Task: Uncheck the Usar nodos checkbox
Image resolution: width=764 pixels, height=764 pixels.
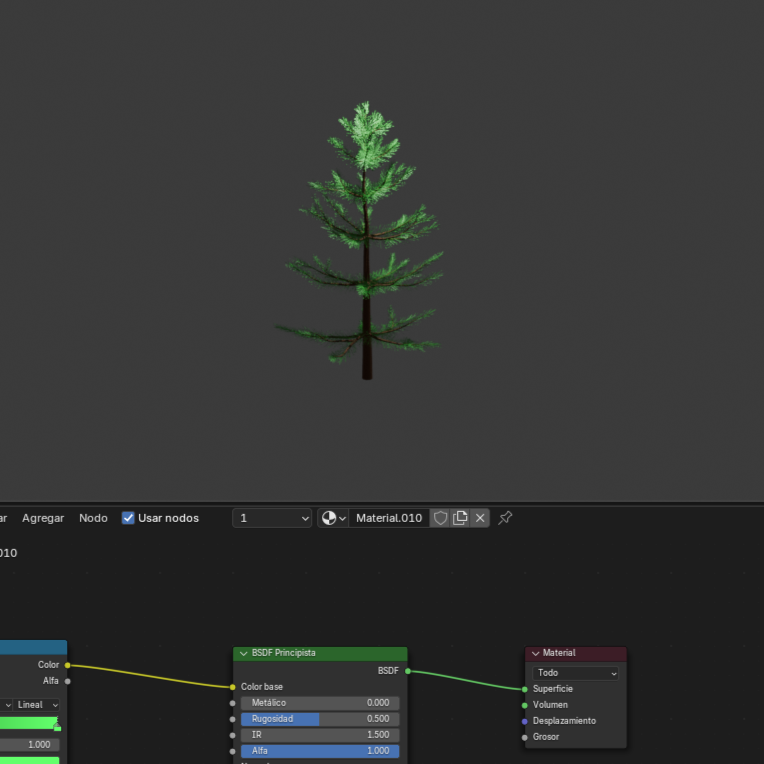Action: click(x=128, y=518)
